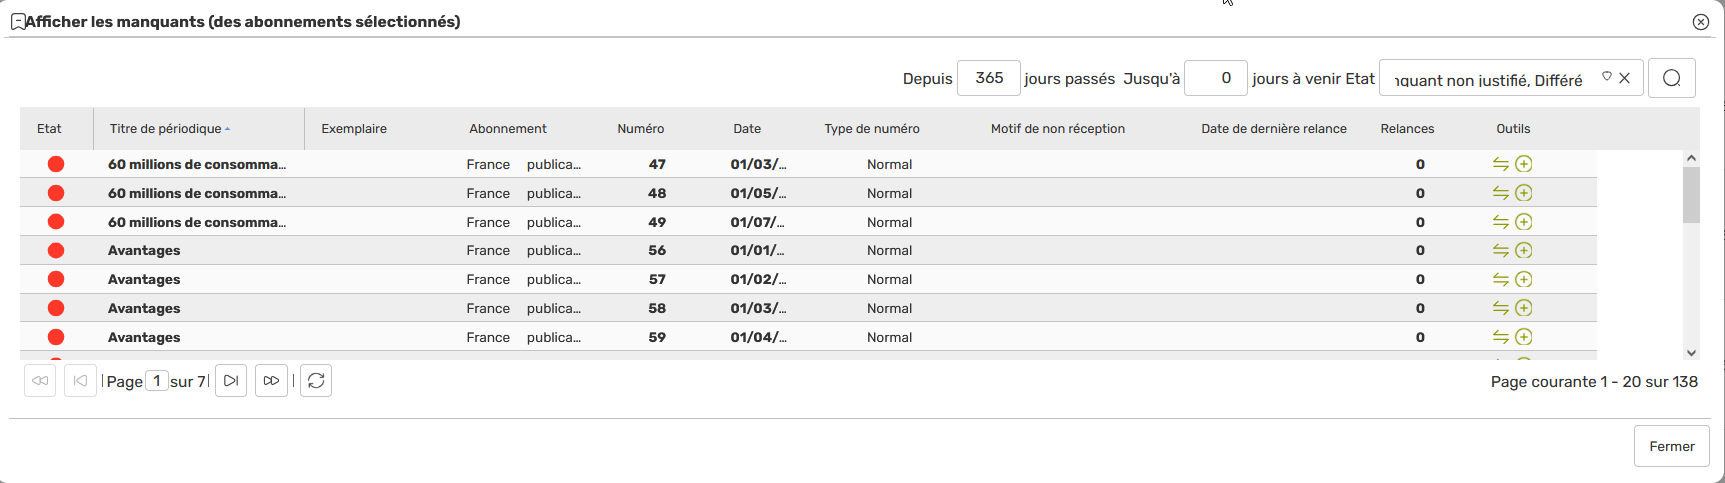The height and width of the screenshot is (483, 1725).
Task: Click the swap arrows icon for issue 59
Action: pyautogui.click(x=1500, y=337)
